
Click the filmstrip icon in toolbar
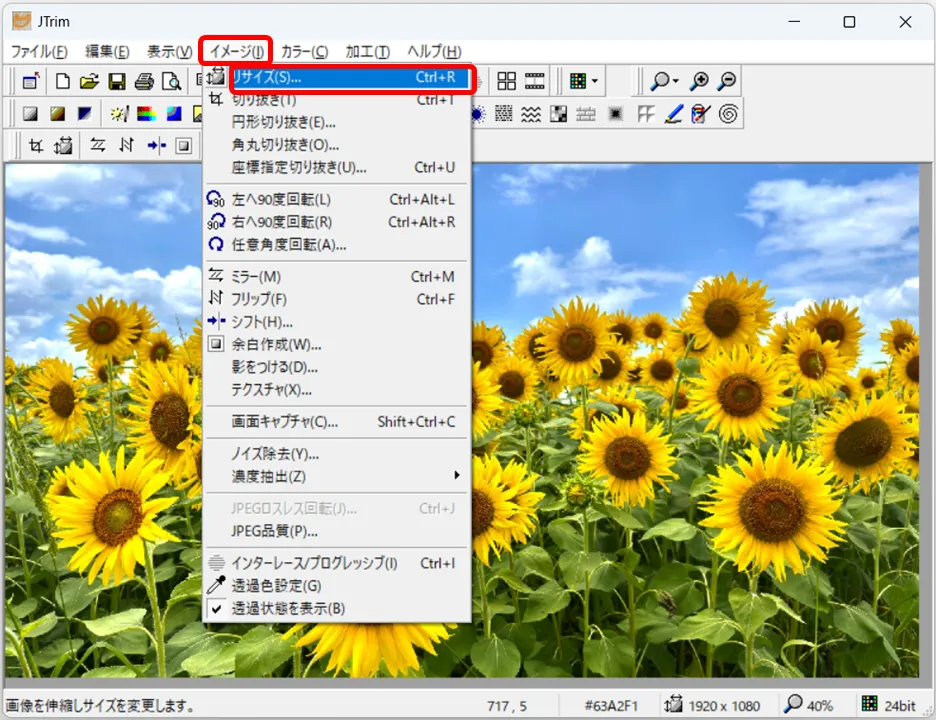(x=535, y=82)
